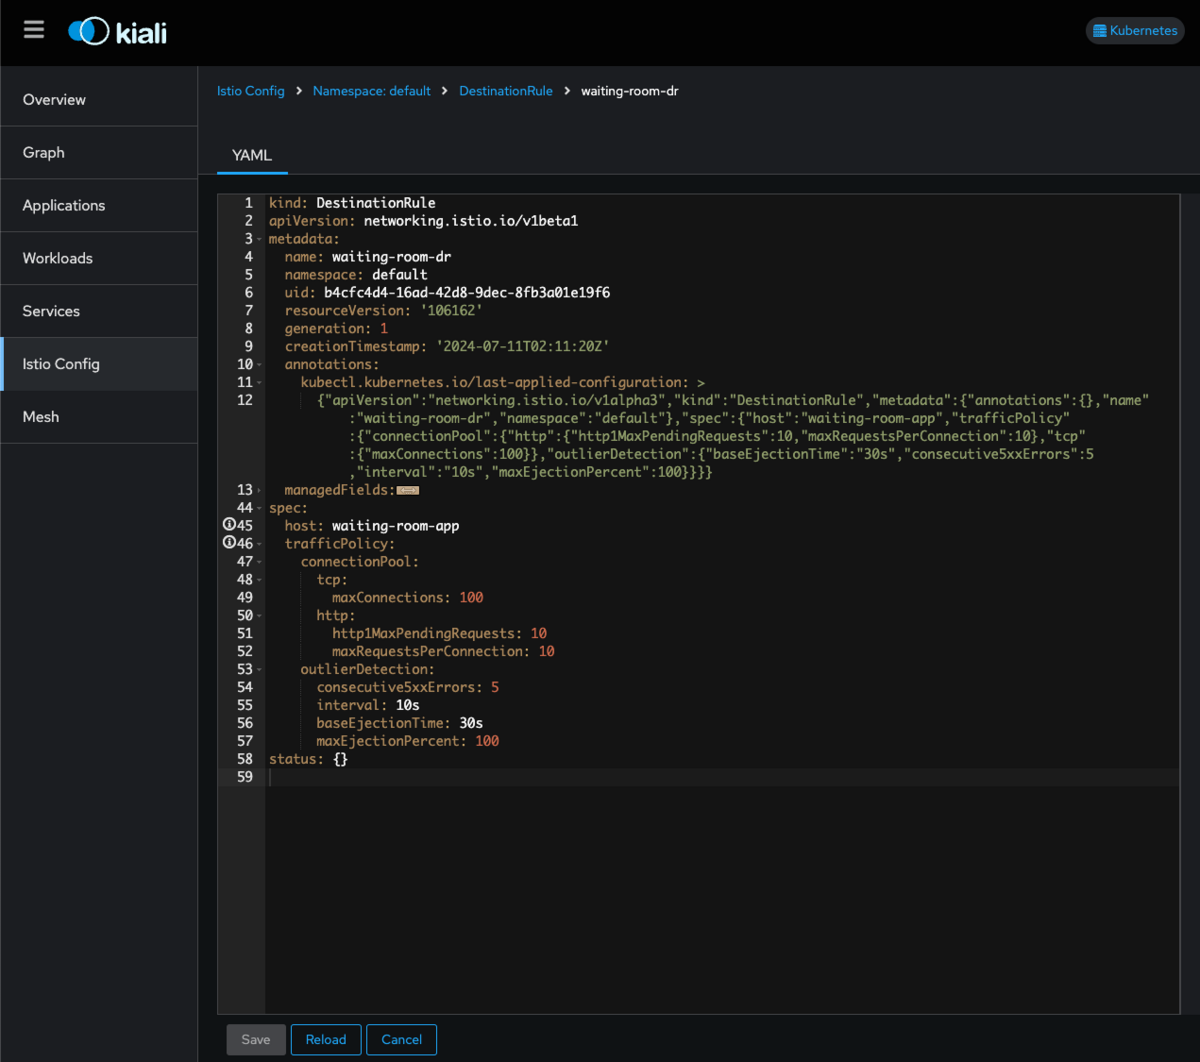Image resolution: width=1200 pixels, height=1062 pixels.
Task: Fold the http section on line 50
Action: (x=260, y=616)
